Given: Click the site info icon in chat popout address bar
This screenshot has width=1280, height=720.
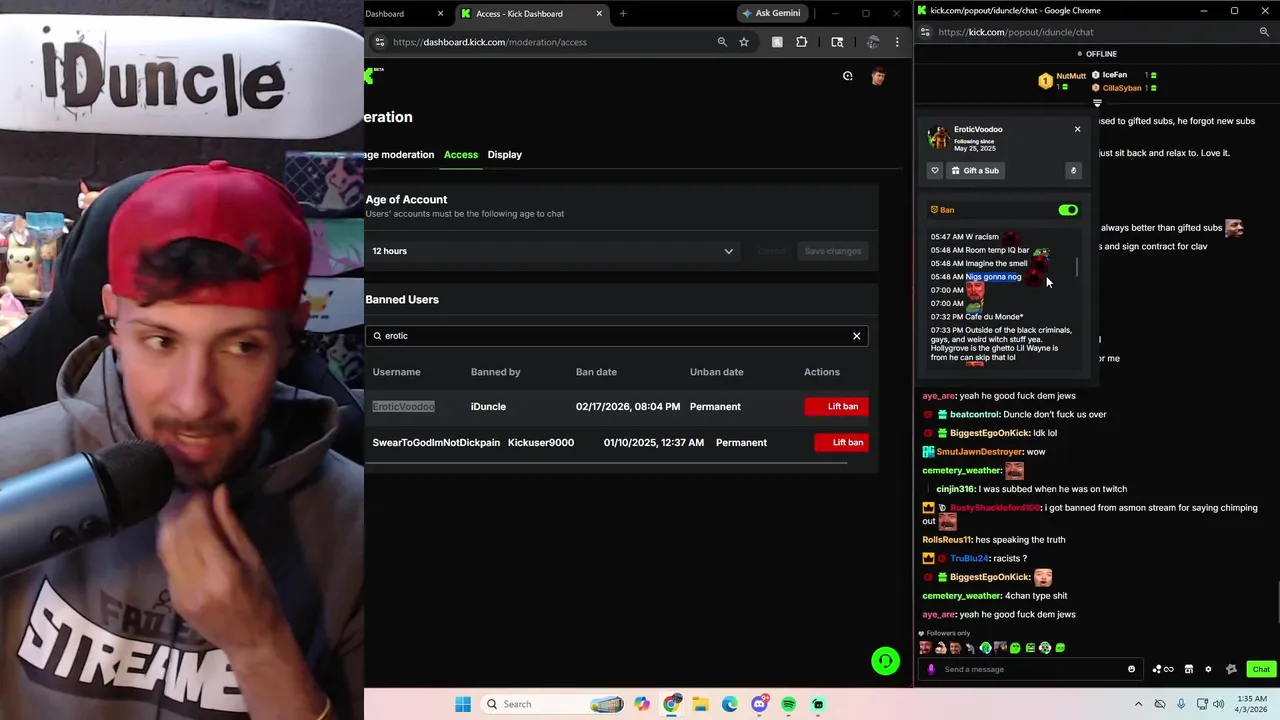Looking at the screenshot, I should click(925, 32).
